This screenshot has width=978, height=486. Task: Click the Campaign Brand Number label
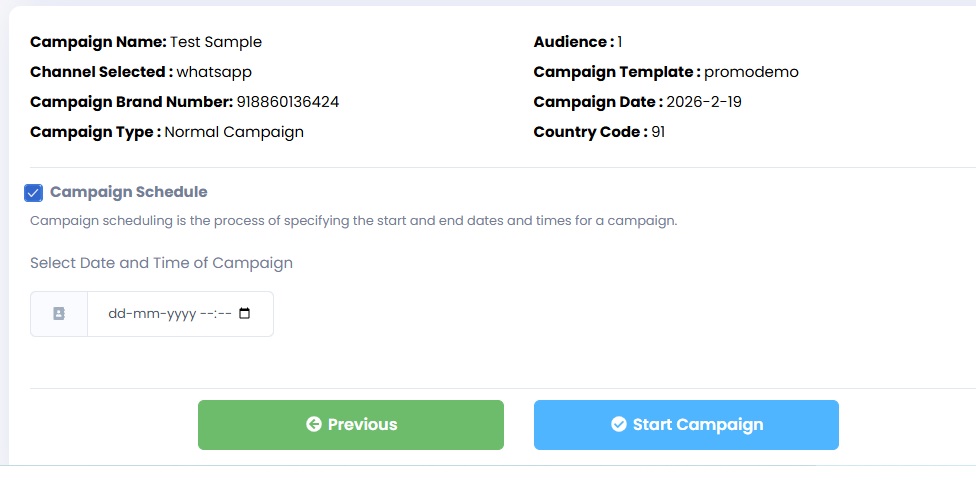pyautogui.click(x=132, y=102)
